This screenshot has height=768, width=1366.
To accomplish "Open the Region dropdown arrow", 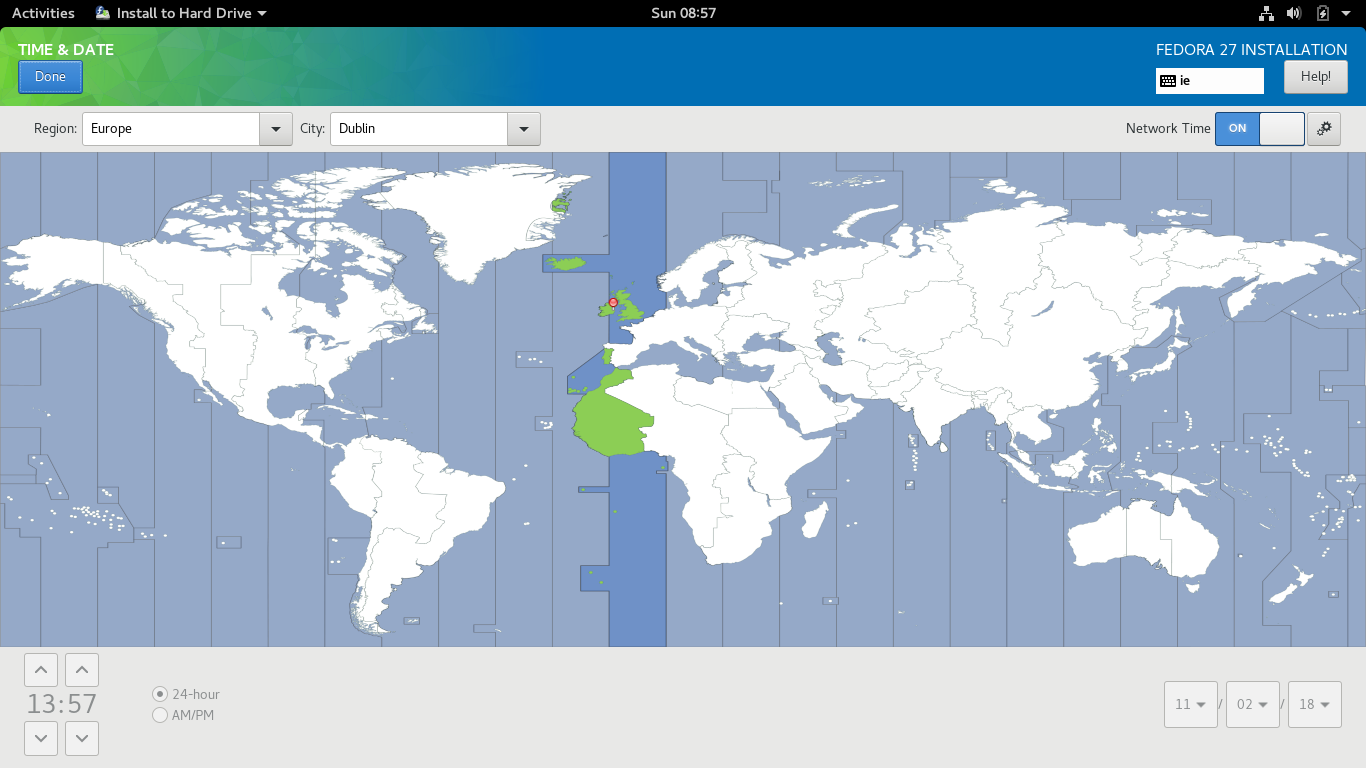I will point(276,129).
